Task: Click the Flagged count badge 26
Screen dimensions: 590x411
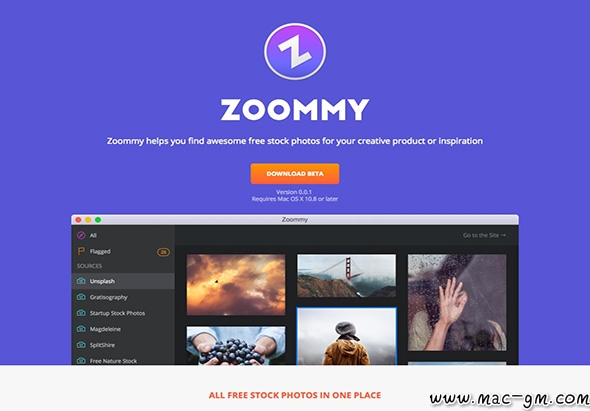Action: click(x=163, y=252)
